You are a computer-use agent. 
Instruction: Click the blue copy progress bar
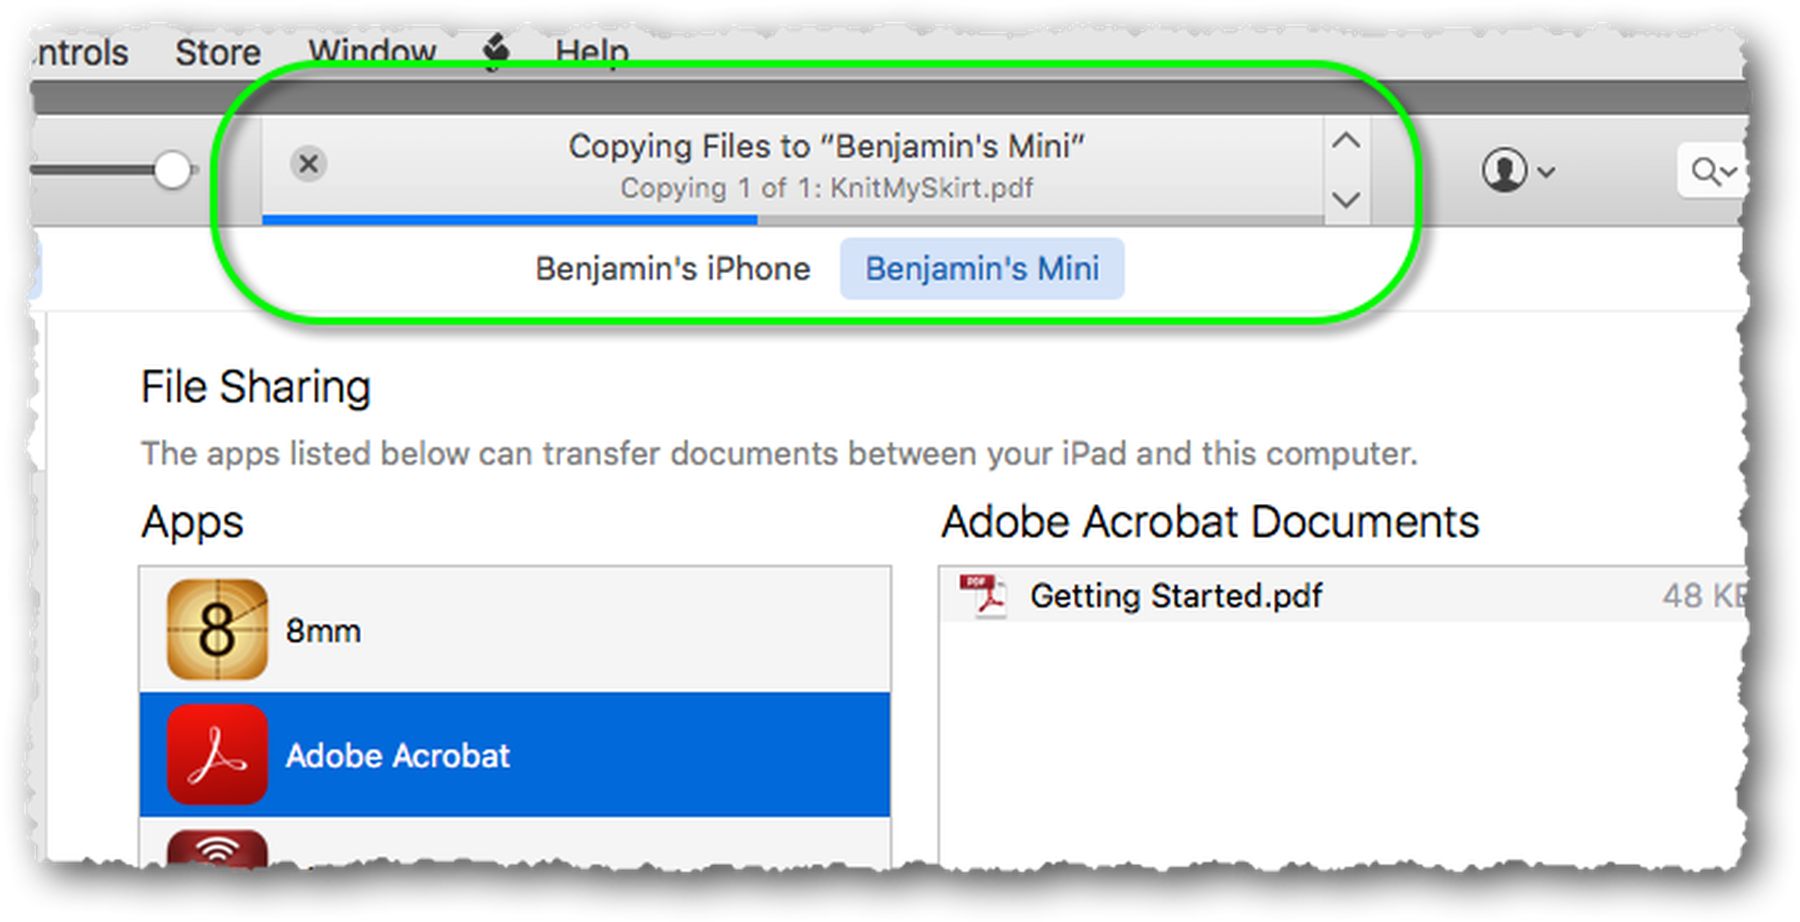pos(510,219)
